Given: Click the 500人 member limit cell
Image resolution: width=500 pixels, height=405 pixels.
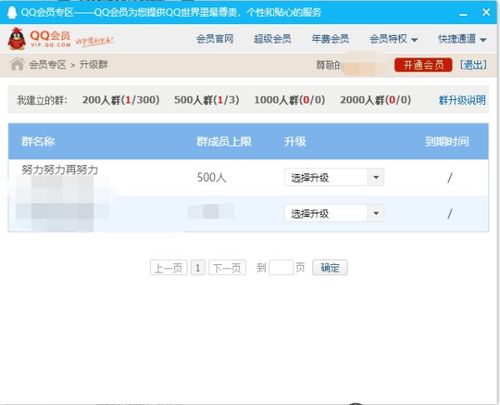Looking at the screenshot, I should point(212,177).
